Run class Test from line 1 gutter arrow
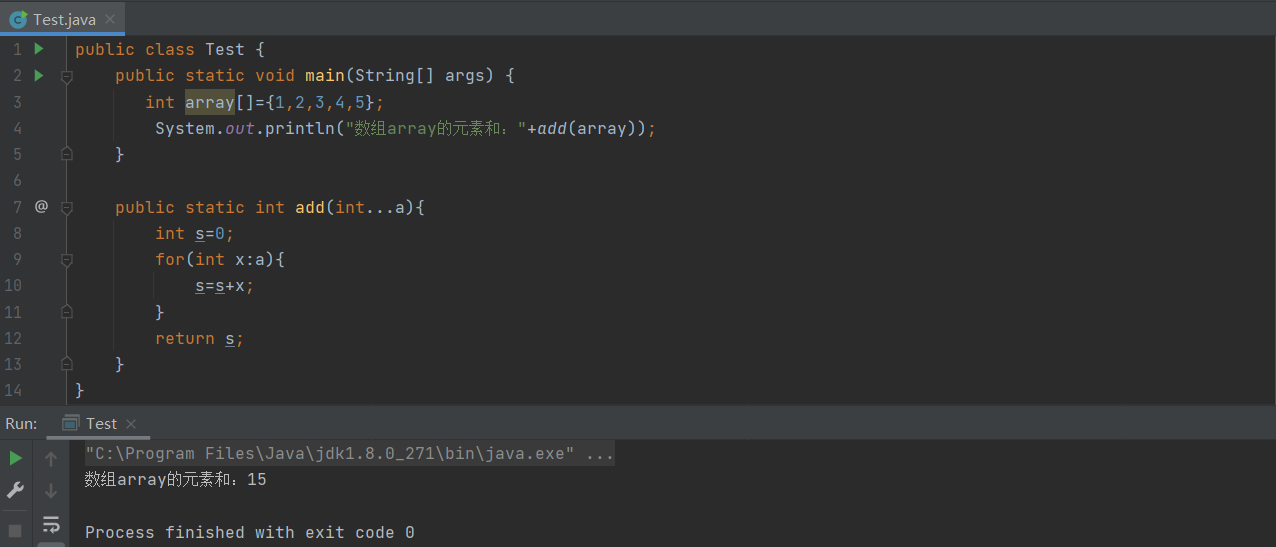Image resolution: width=1276 pixels, height=547 pixels. [x=39, y=49]
